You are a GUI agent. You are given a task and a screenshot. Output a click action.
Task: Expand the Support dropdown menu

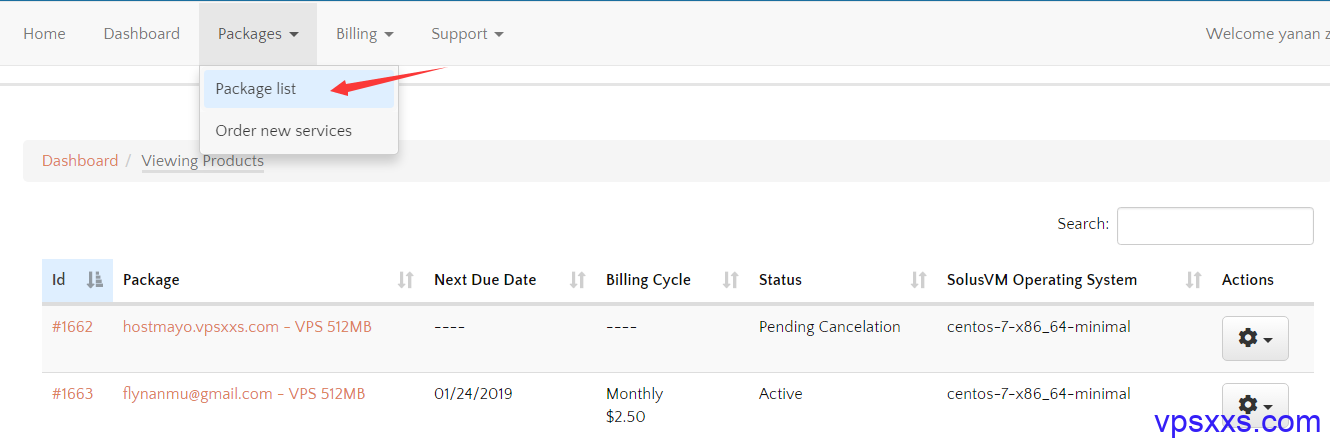click(467, 34)
